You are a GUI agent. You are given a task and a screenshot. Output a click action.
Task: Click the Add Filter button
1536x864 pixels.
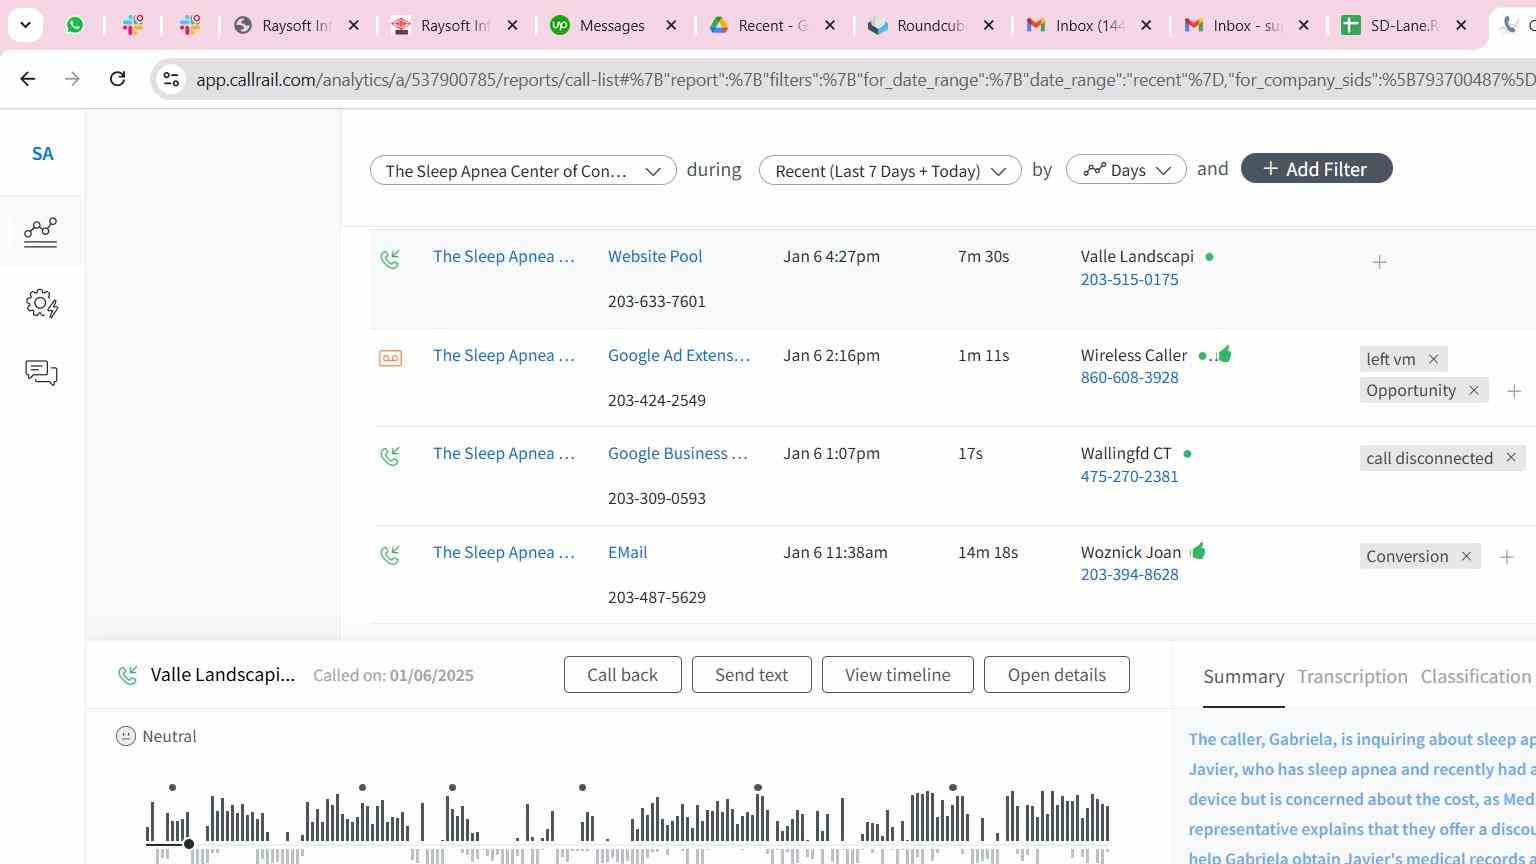pyautogui.click(x=1316, y=169)
